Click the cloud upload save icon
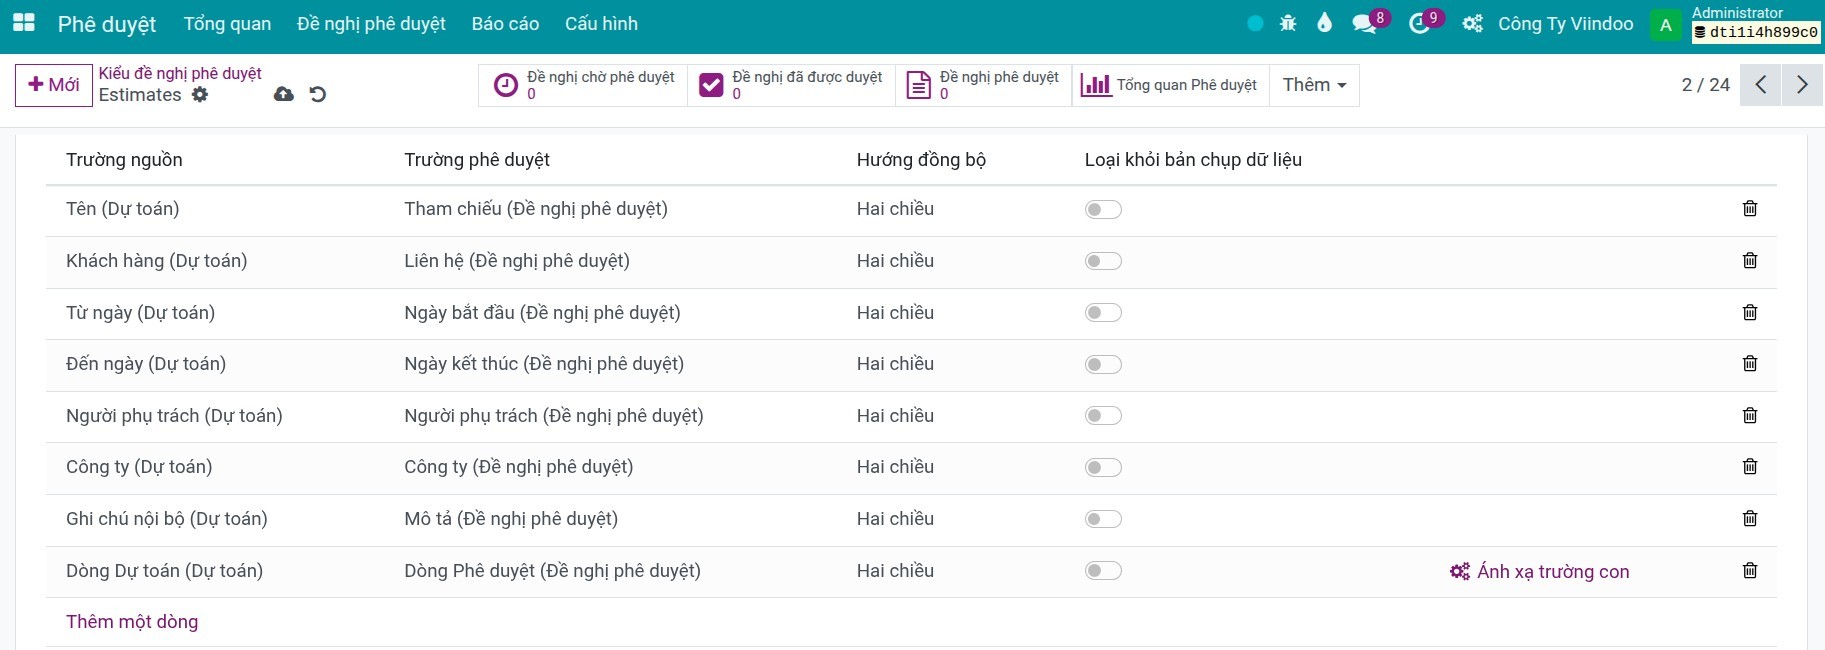Screen dimensions: 1825x650 pyautogui.click(x=284, y=94)
